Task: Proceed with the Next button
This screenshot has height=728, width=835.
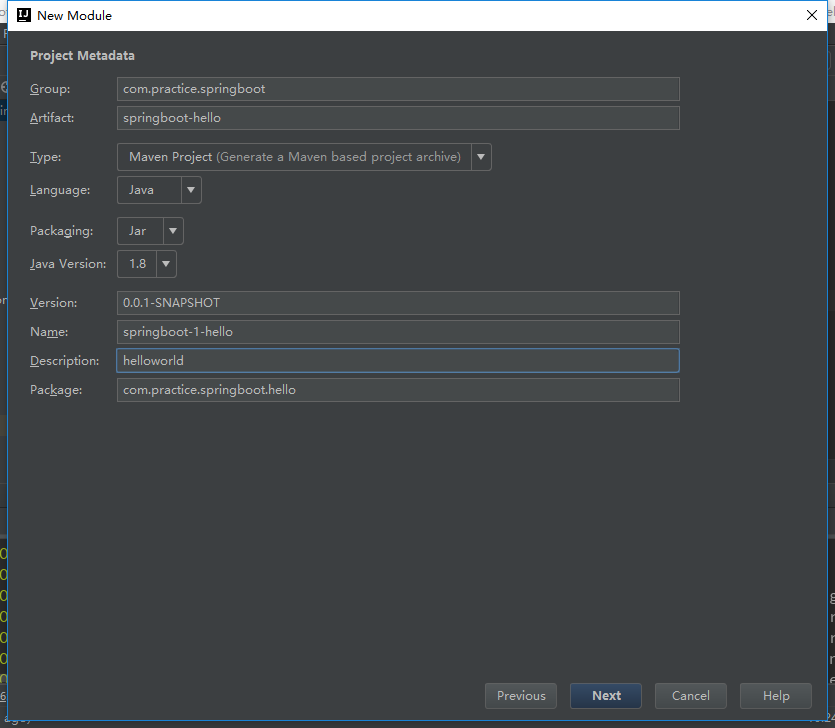Action: point(606,696)
